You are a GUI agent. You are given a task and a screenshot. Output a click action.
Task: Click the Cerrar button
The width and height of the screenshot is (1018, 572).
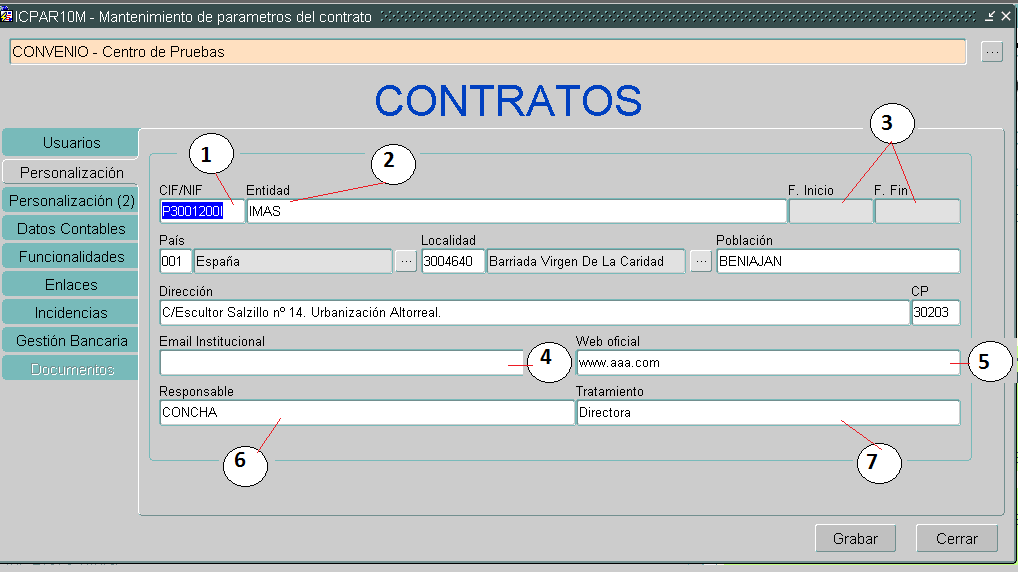pyautogui.click(x=956, y=538)
